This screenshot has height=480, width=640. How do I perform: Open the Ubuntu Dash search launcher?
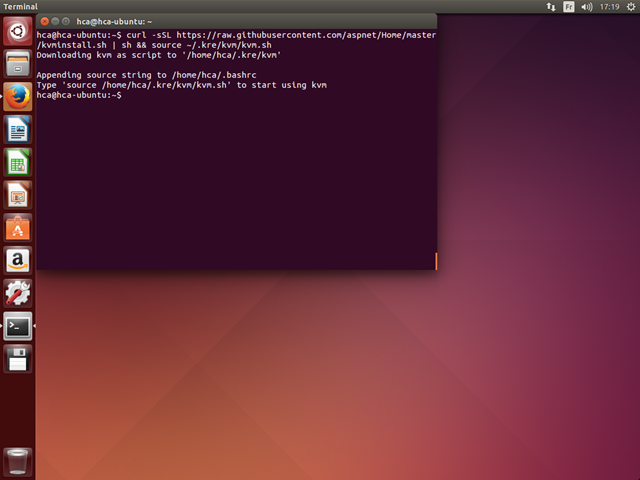[x=18, y=31]
